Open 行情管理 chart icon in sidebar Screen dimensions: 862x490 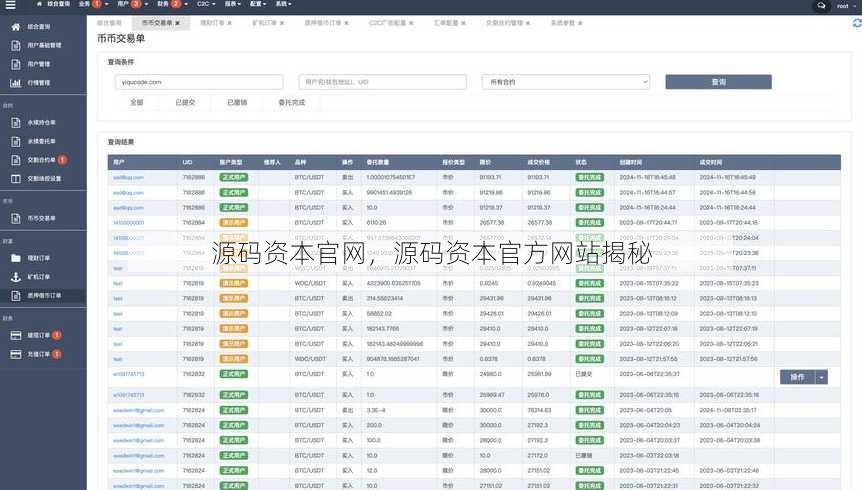tap(15, 83)
